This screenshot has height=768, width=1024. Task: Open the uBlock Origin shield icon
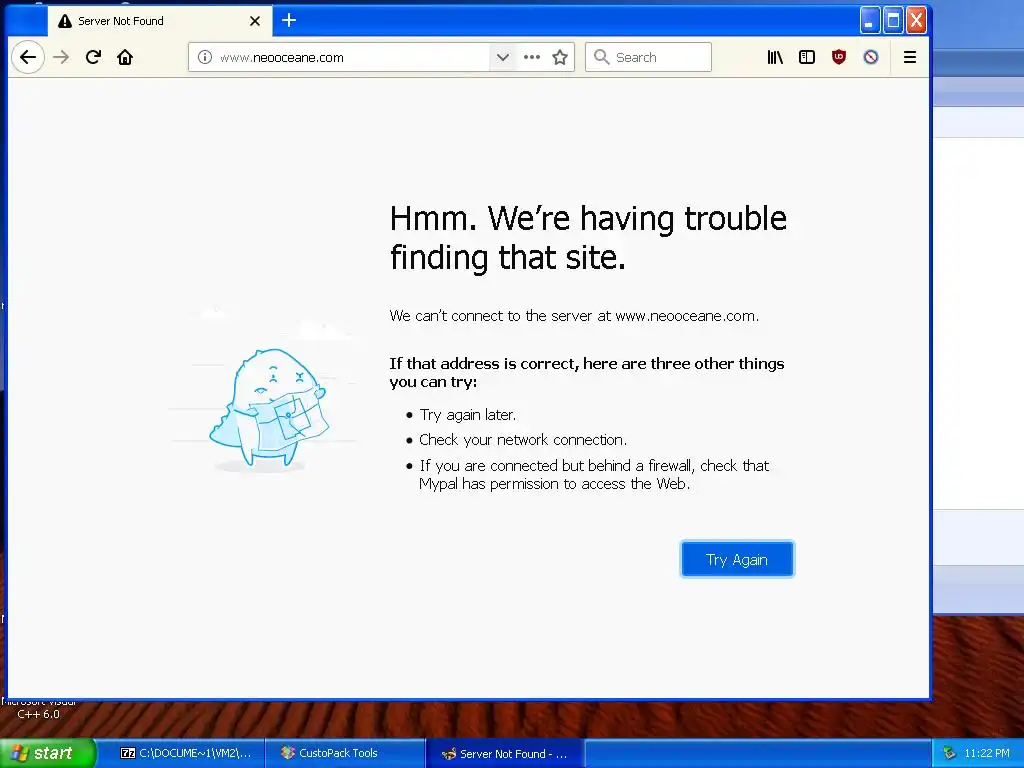(x=839, y=57)
